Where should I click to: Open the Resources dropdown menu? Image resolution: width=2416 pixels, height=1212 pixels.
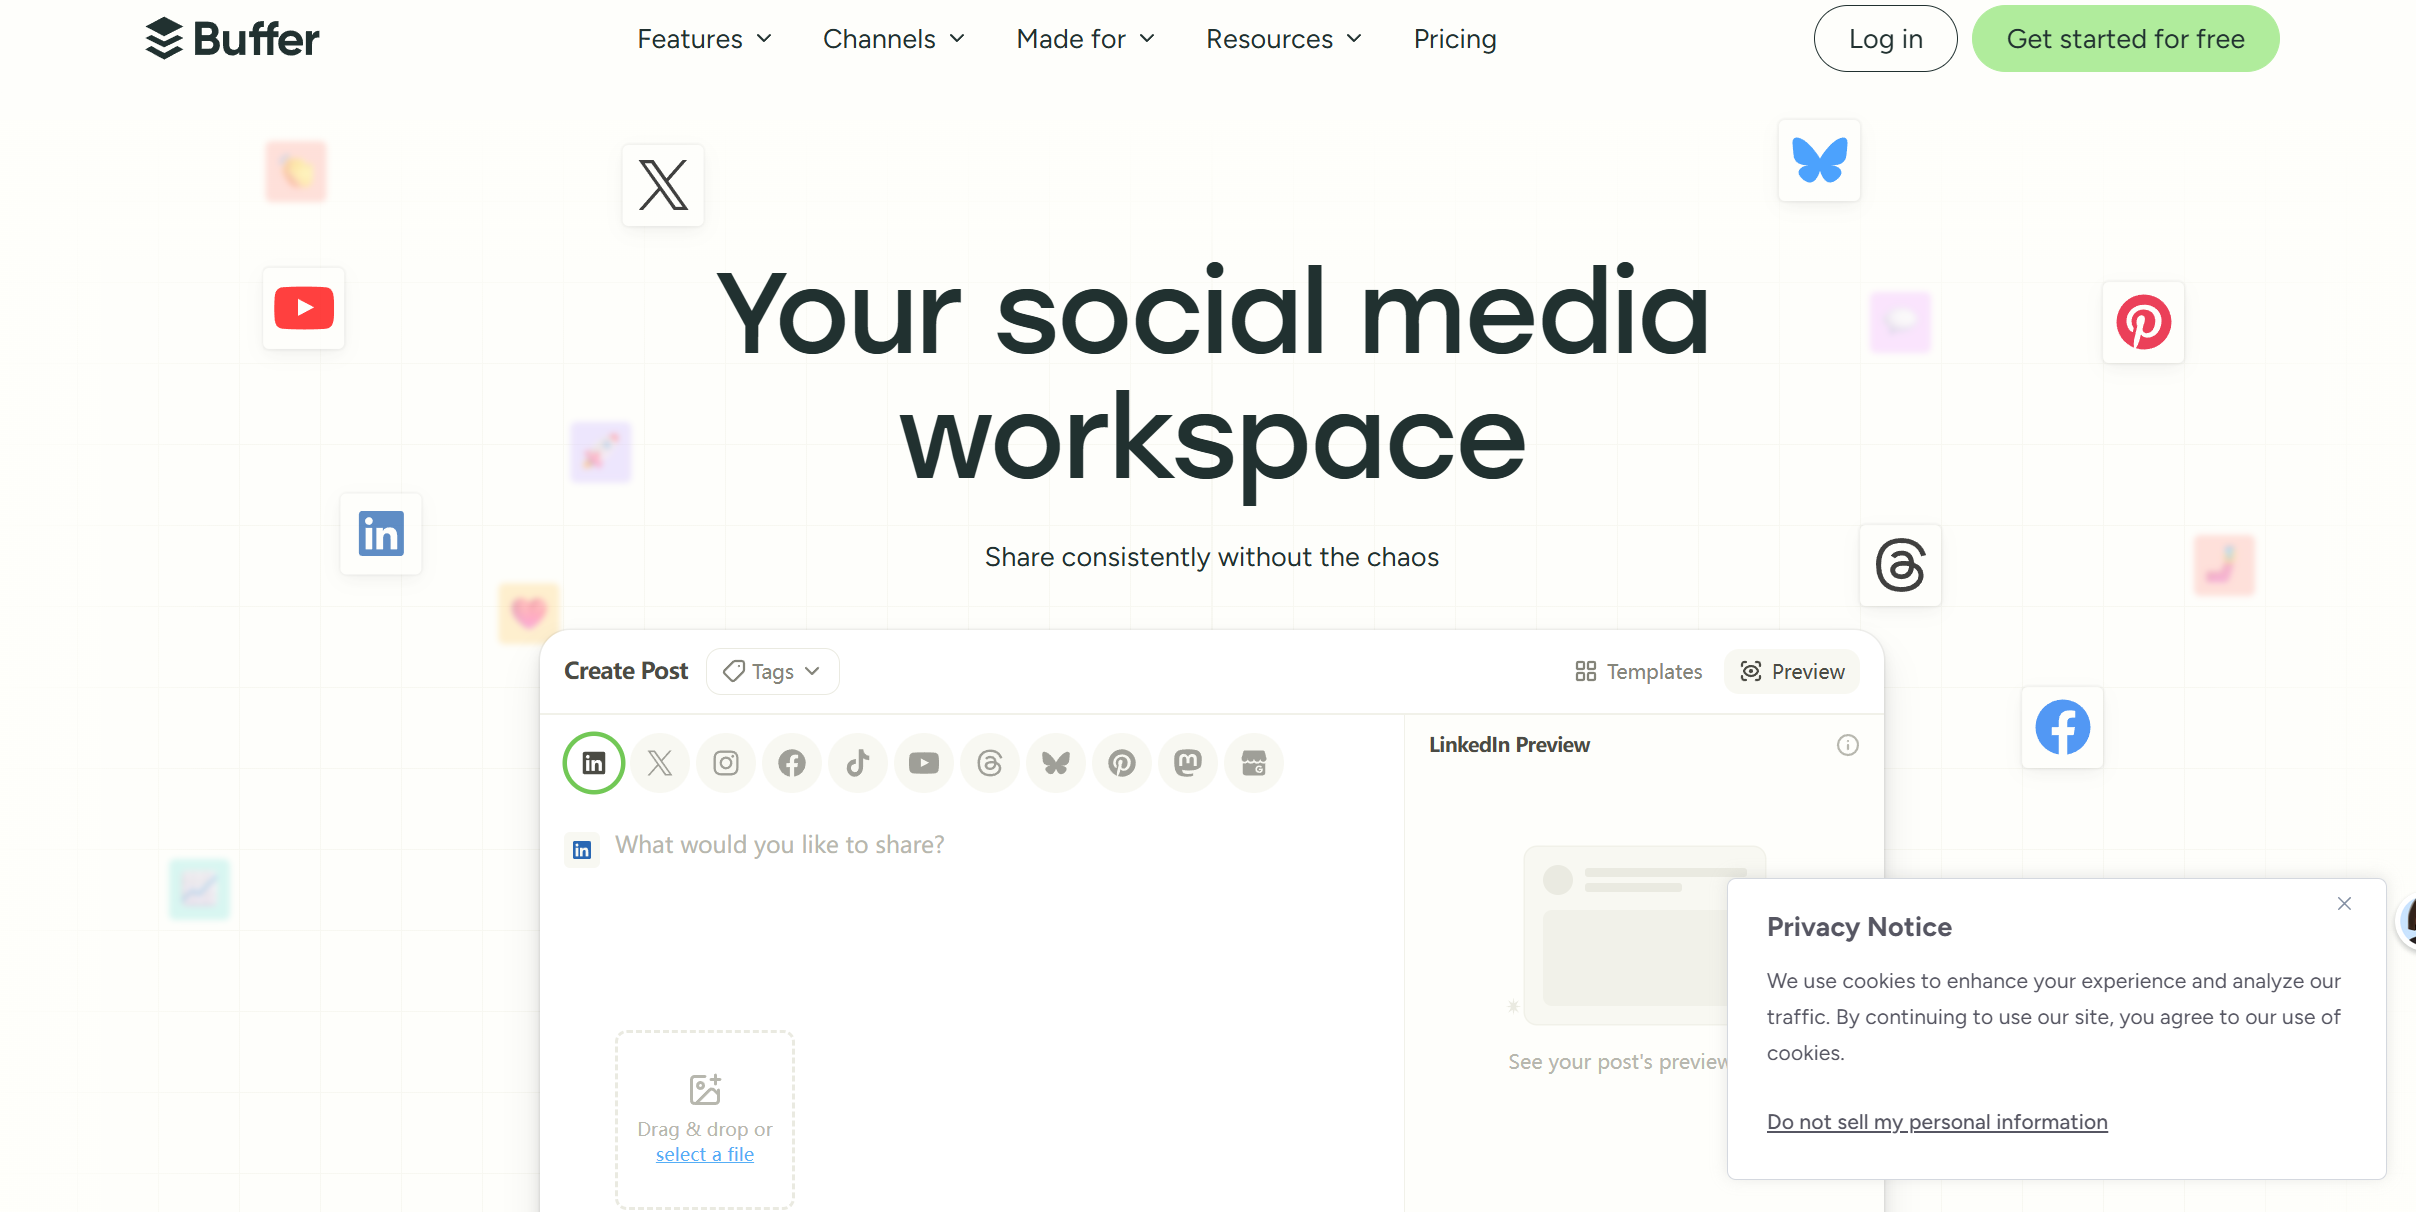coord(1284,39)
